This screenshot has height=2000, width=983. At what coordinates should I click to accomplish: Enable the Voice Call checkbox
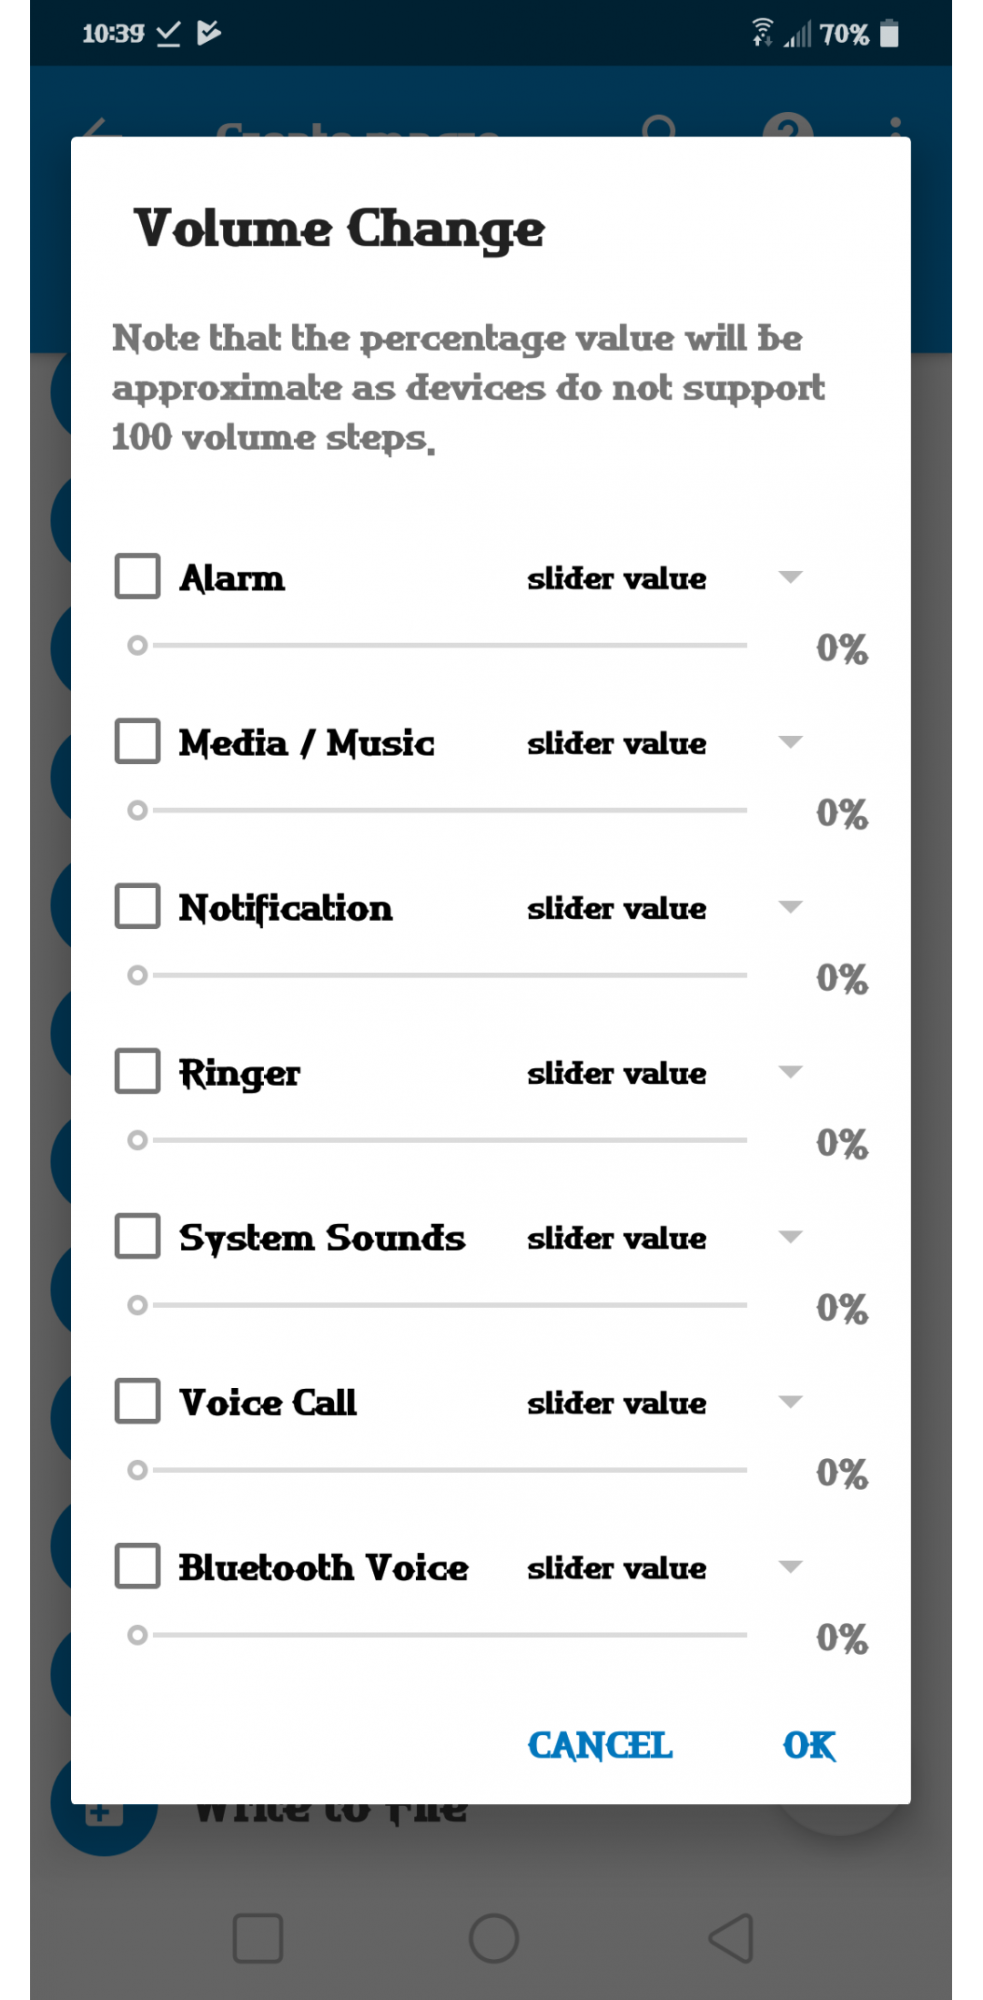click(x=138, y=1402)
